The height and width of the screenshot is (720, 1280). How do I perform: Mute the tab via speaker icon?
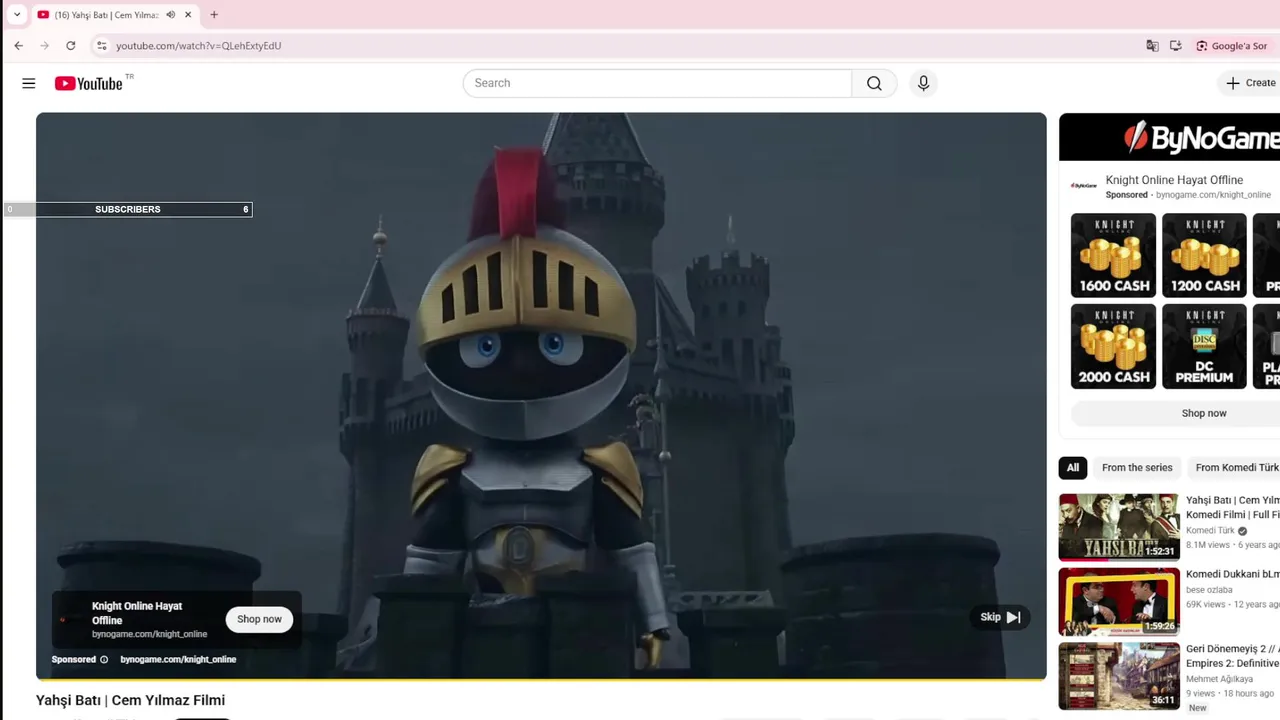[x=170, y=15]
